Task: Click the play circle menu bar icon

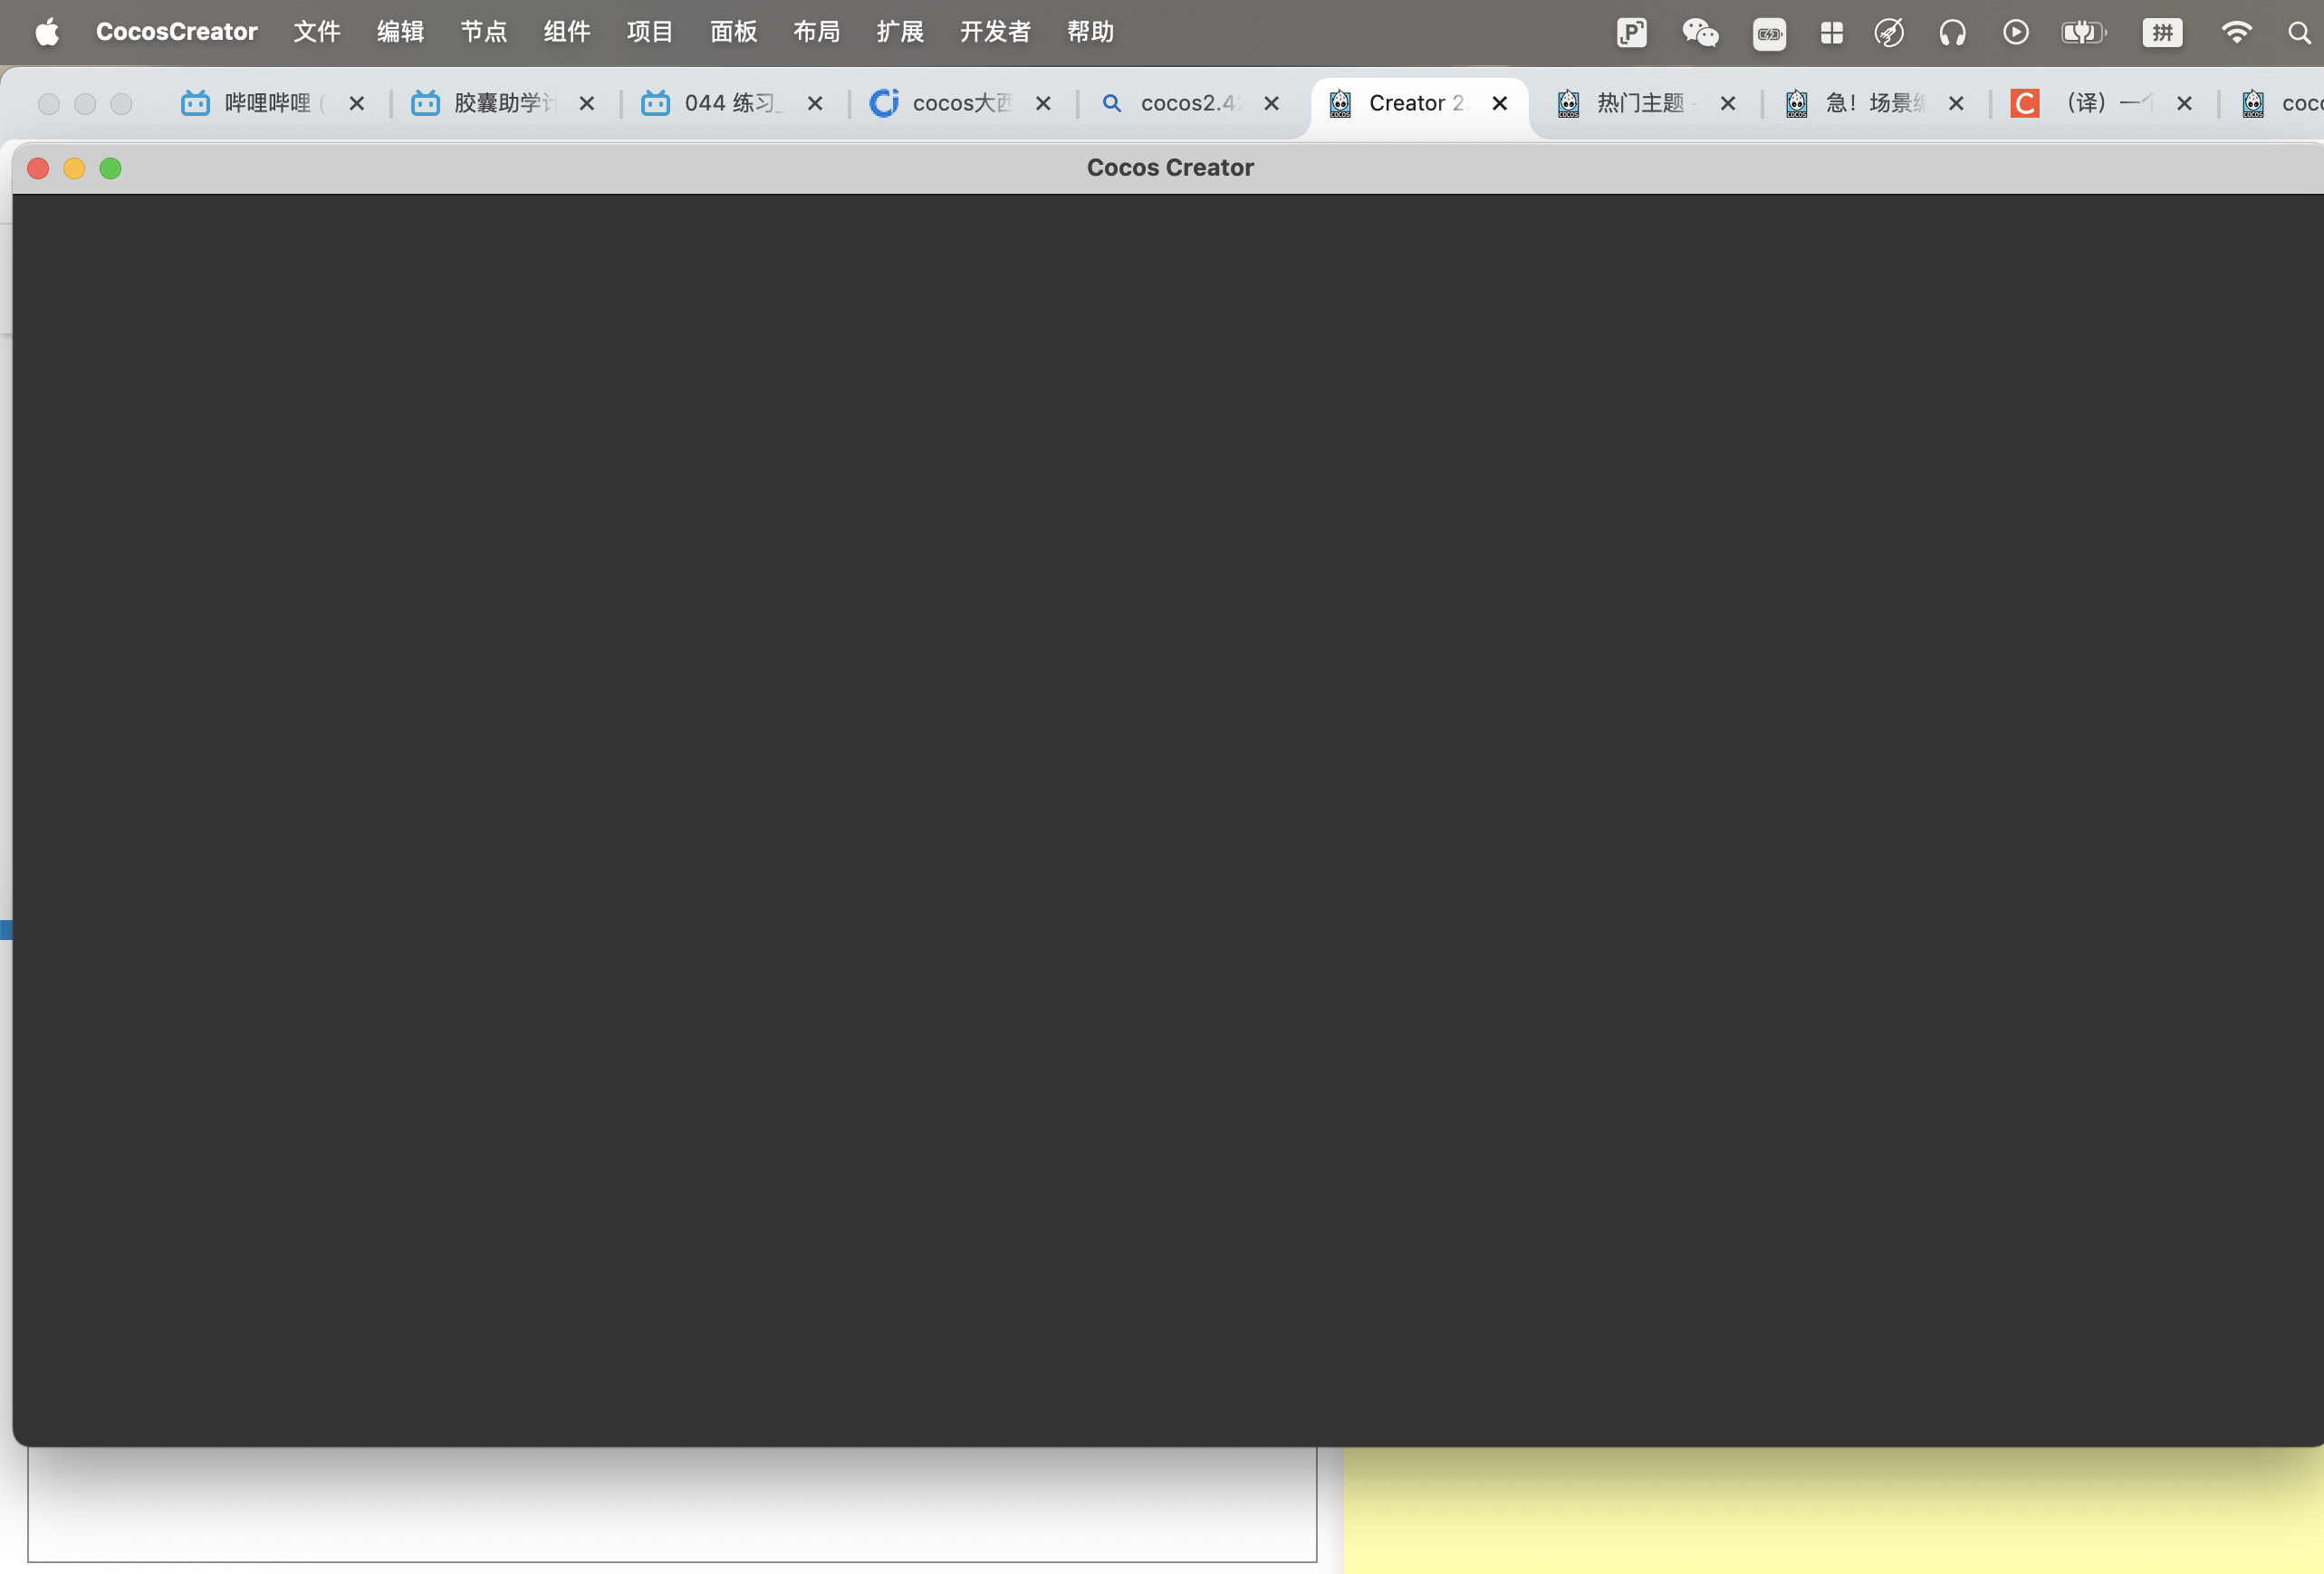Action: (2015, 33)
